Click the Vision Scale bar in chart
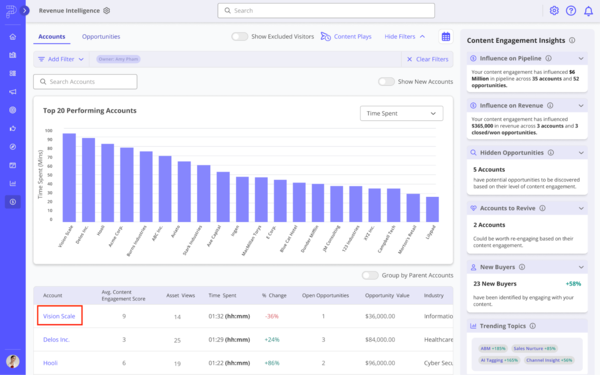 click(69, 178)
